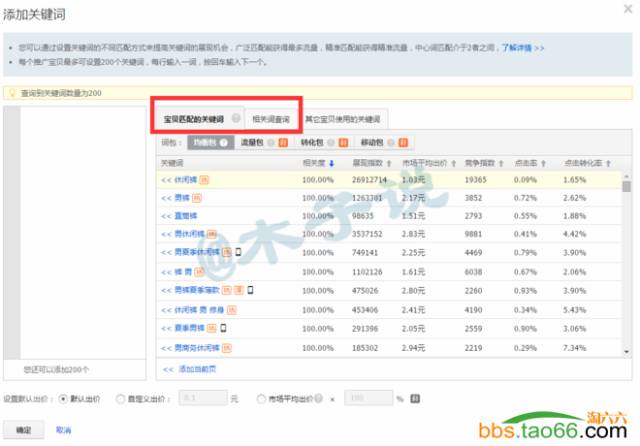Sort the table by 市场平均出价
The image size is (640, 446).
(429, 163)
